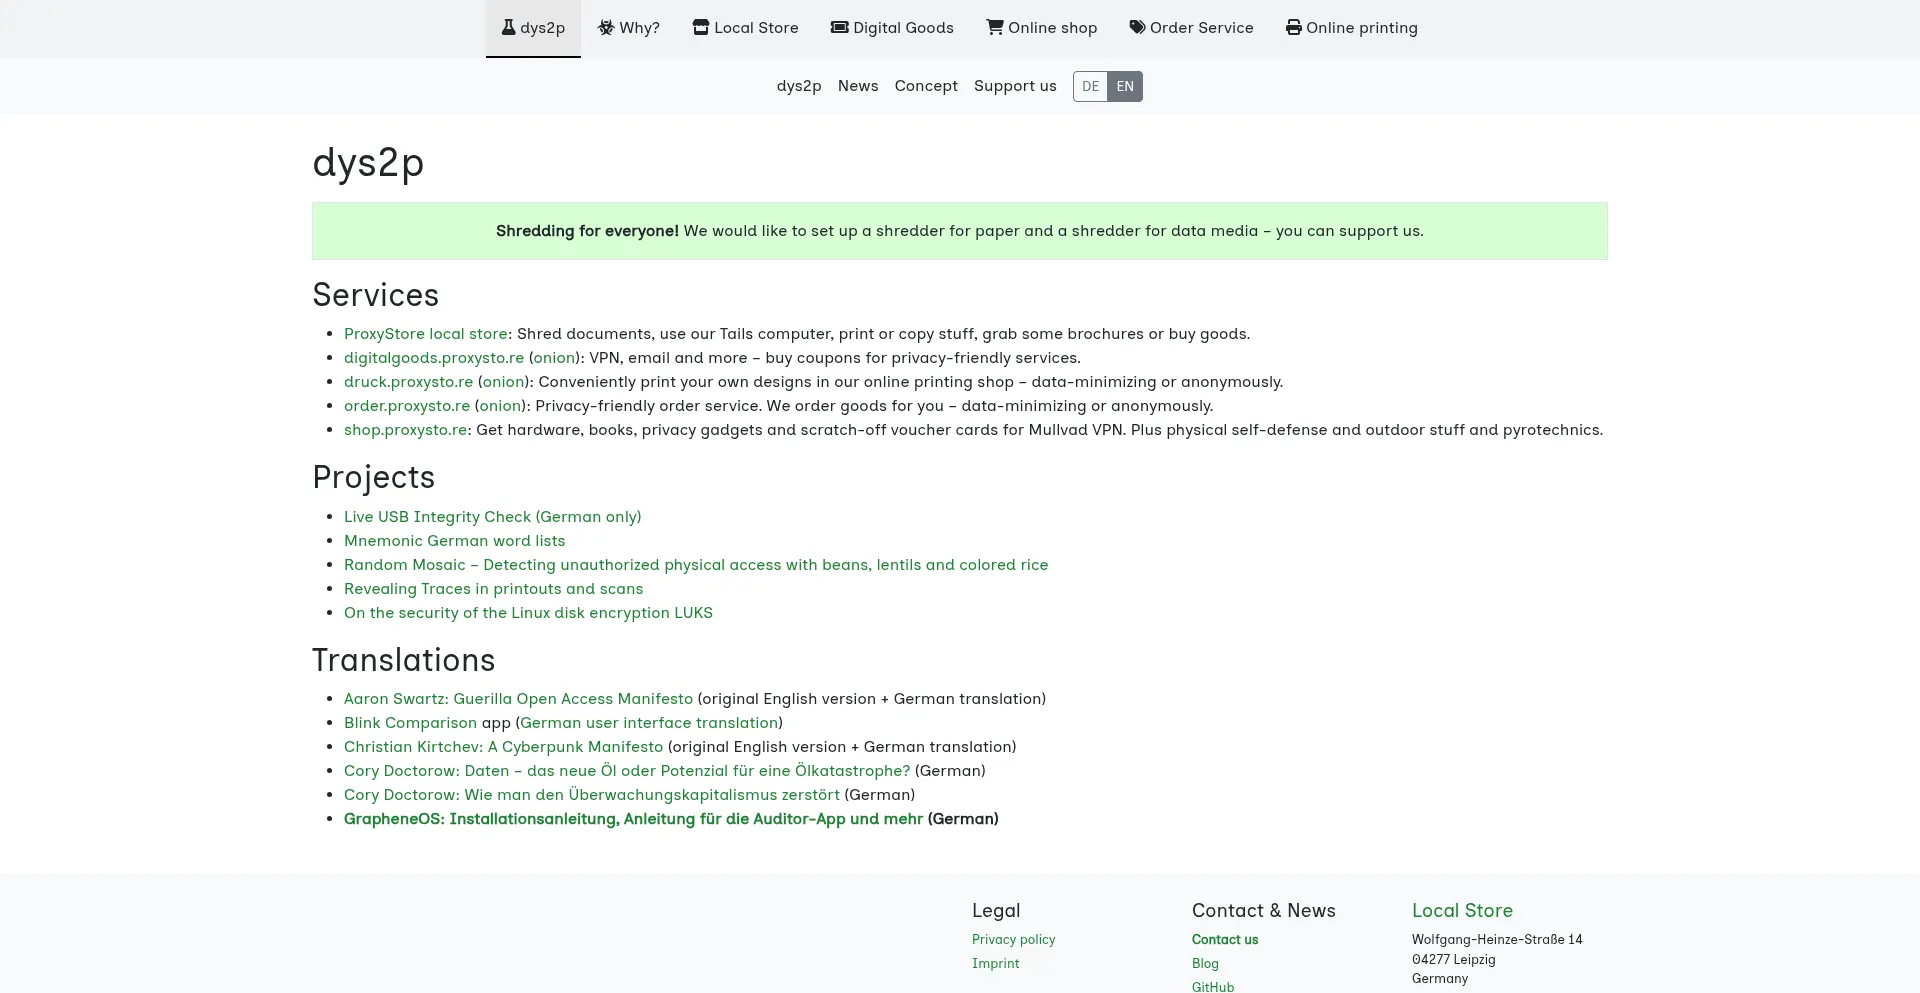Open the Support us page

(1015, 86)
